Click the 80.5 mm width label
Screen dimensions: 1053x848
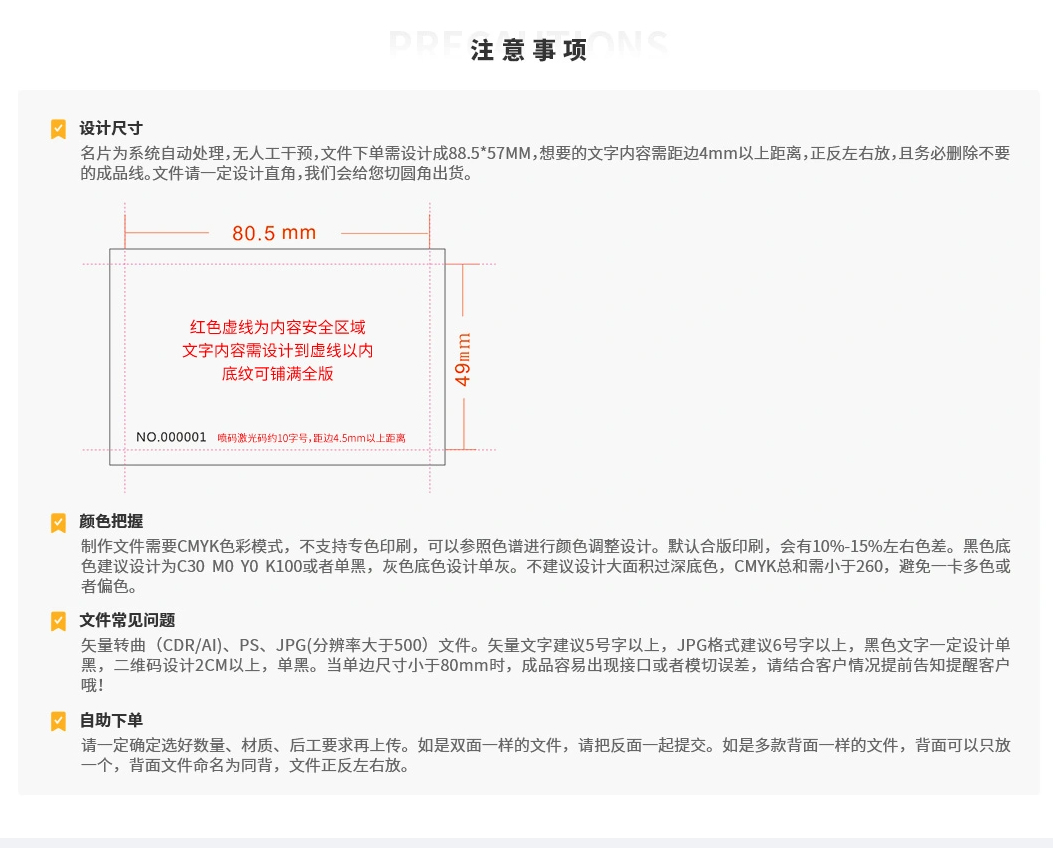point(274,233)
